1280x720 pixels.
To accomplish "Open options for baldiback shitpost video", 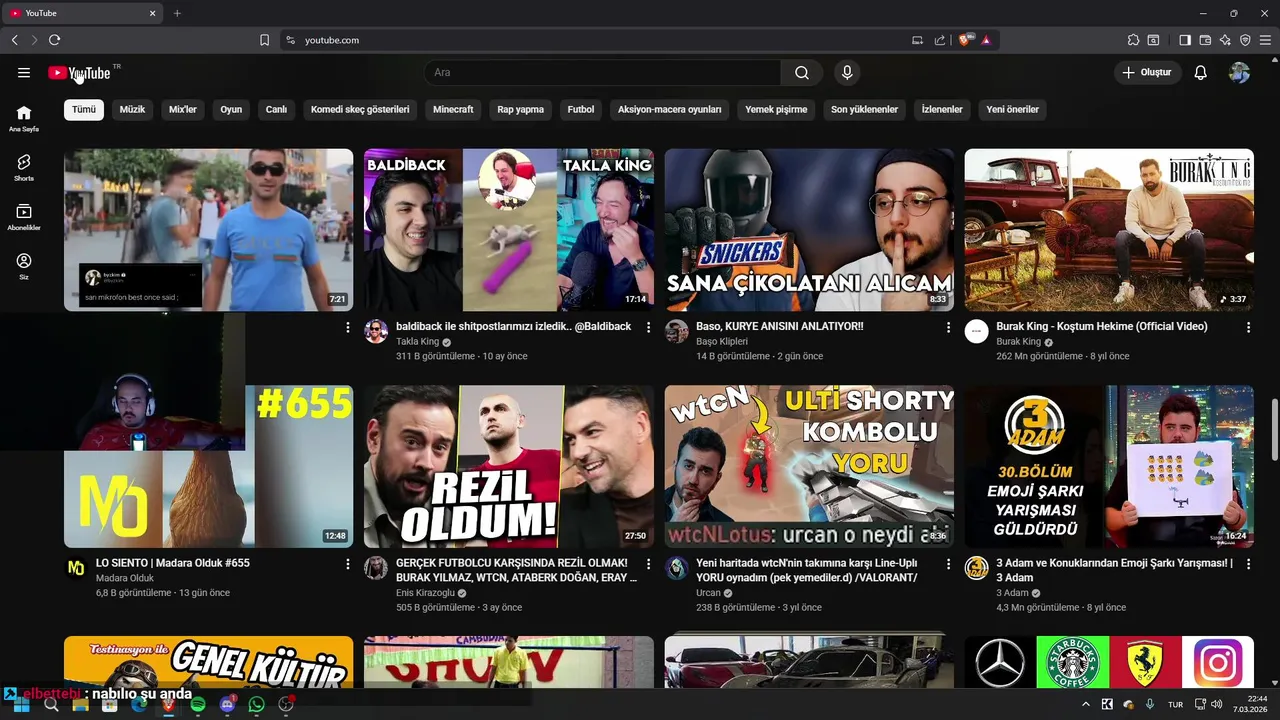I will pos(648,327).
